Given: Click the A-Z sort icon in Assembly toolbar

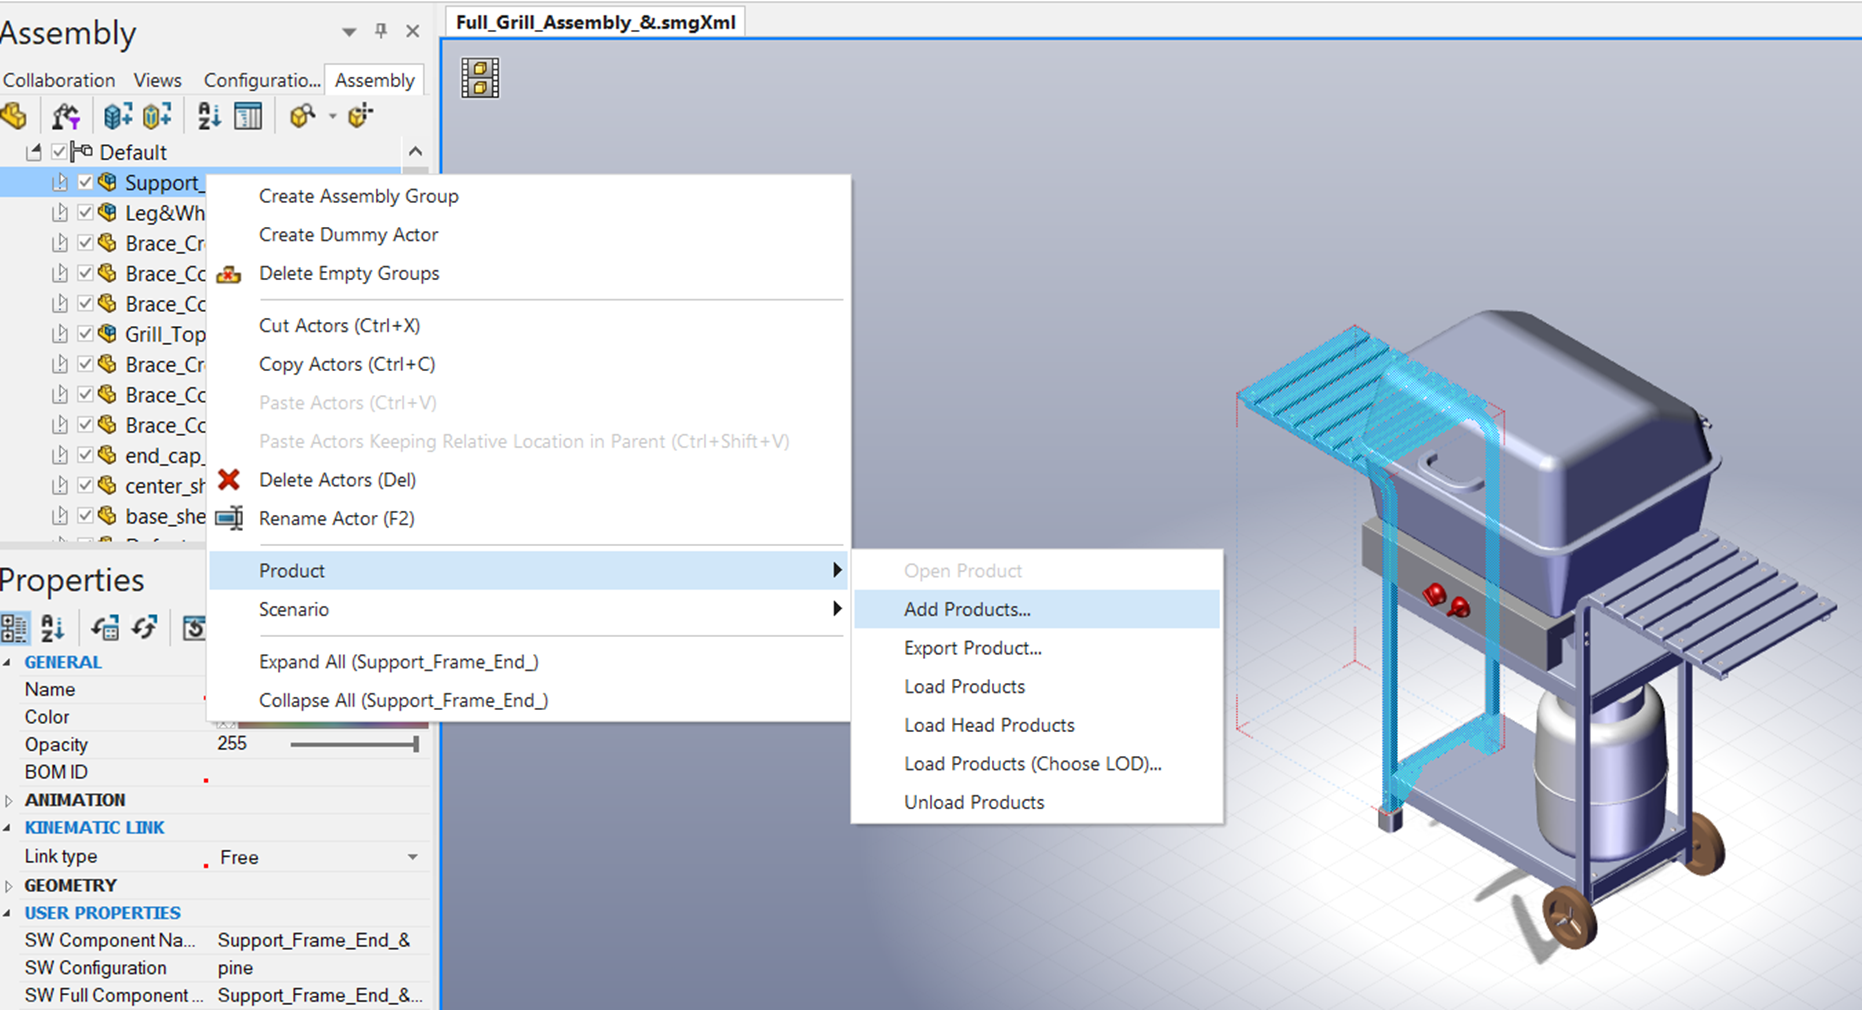Looking at the screenshot, I should pyautogui.click(x=207, y=115).
